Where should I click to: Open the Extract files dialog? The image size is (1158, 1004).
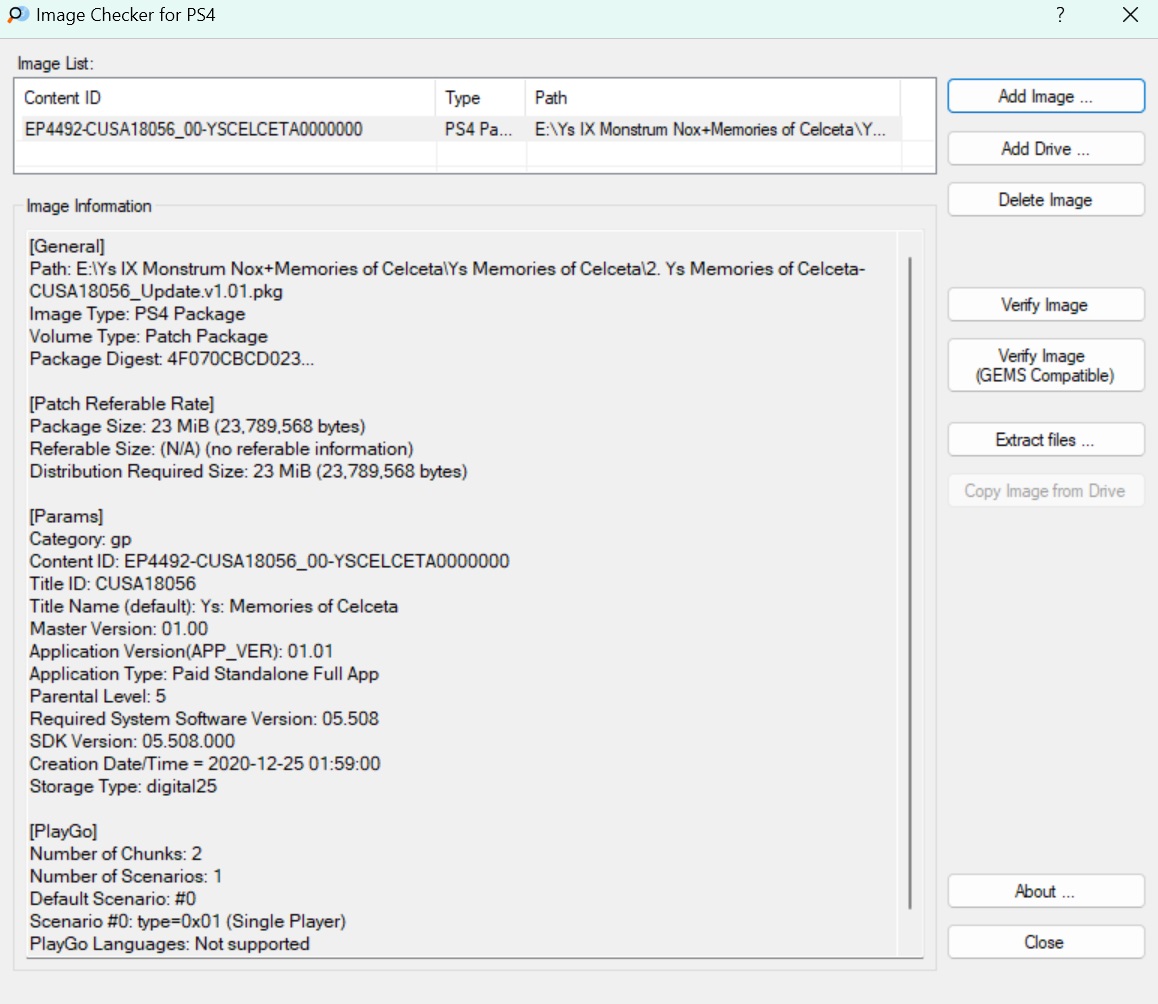click(x=1045, y=440)
